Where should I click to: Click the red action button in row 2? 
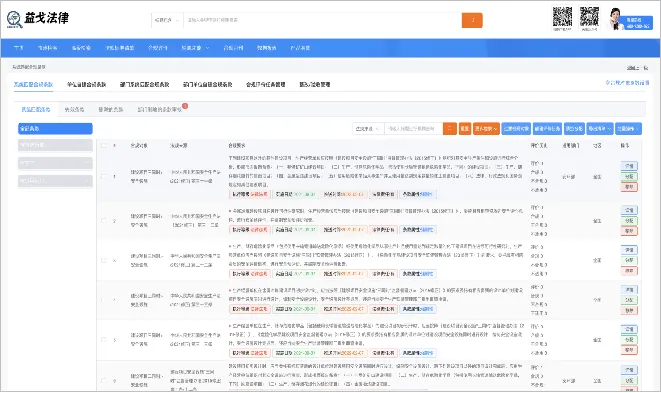(x=629, y=231)
